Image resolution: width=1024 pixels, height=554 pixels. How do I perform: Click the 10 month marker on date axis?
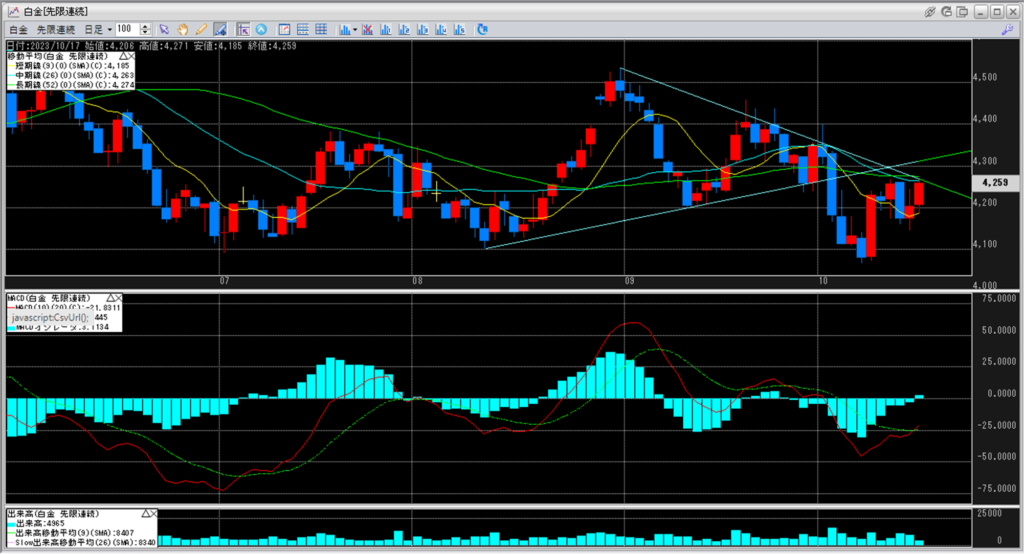tap(823, 281)
